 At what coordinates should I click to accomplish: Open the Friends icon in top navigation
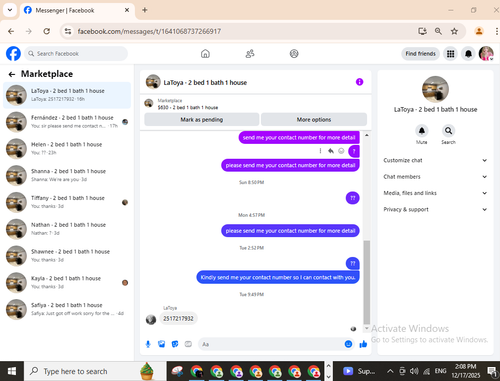coord(250,54)
